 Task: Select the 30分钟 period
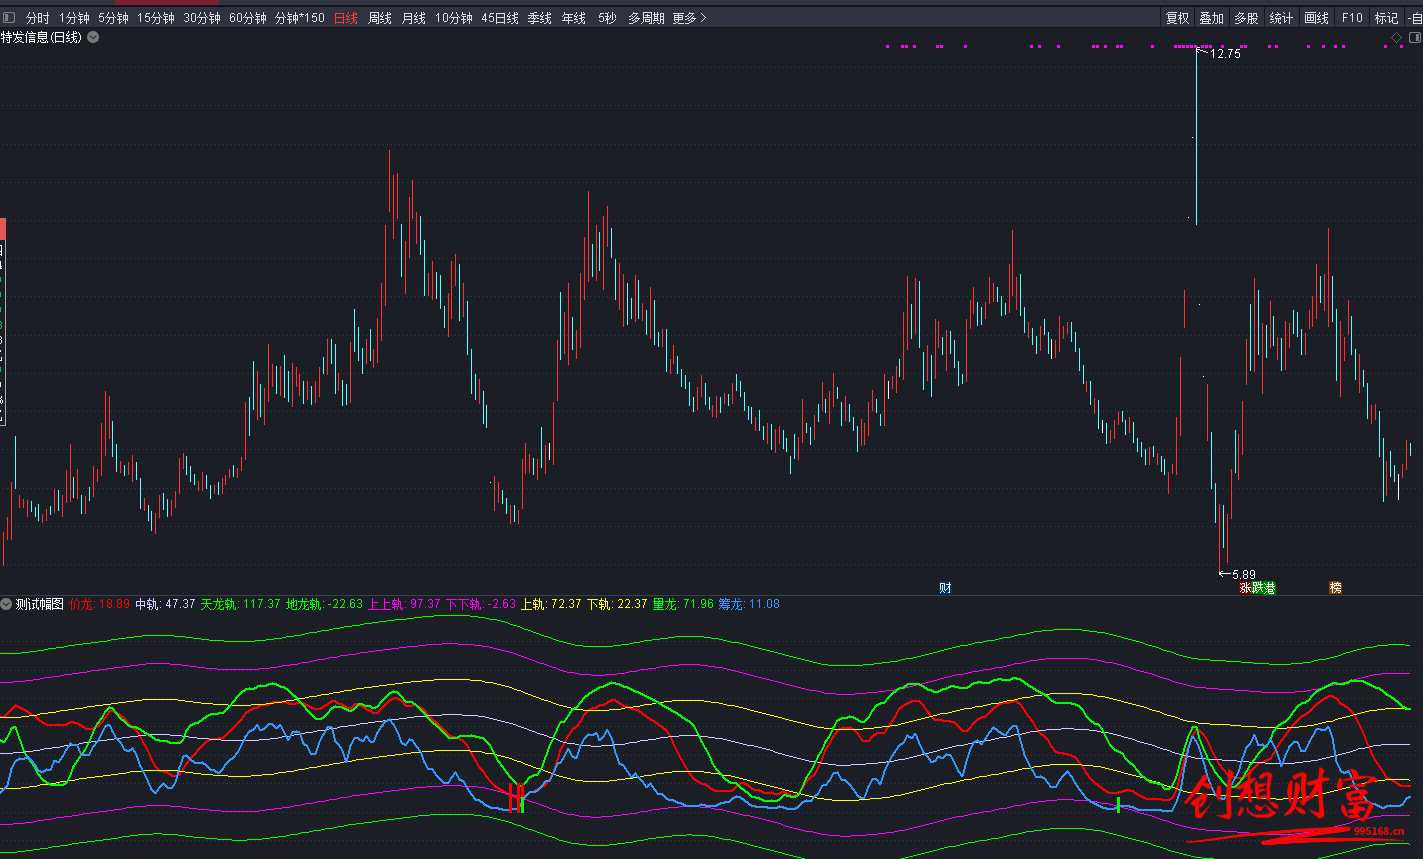[201, 18]
